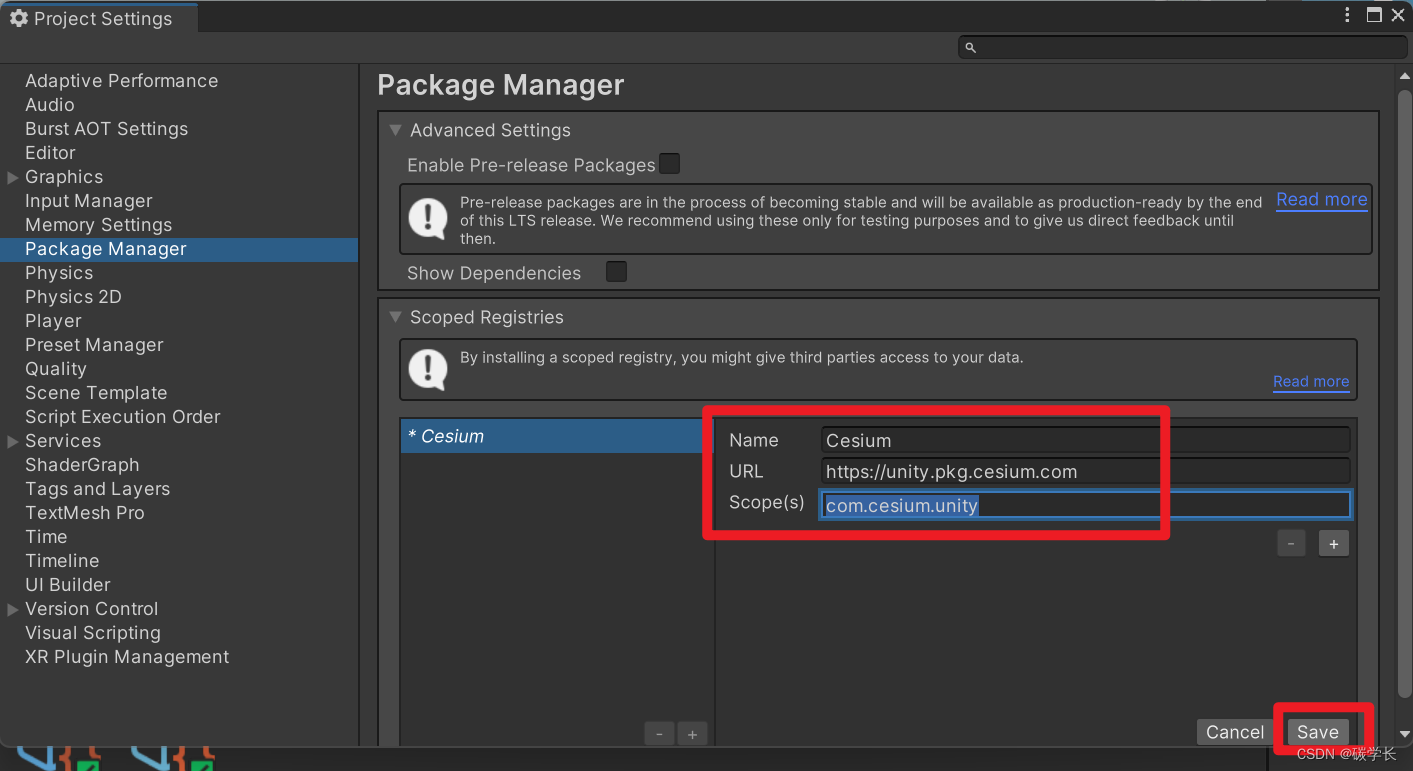Select the * Cesium registry entry
This screenshot has height=771, width=1413.
(558, 436)
